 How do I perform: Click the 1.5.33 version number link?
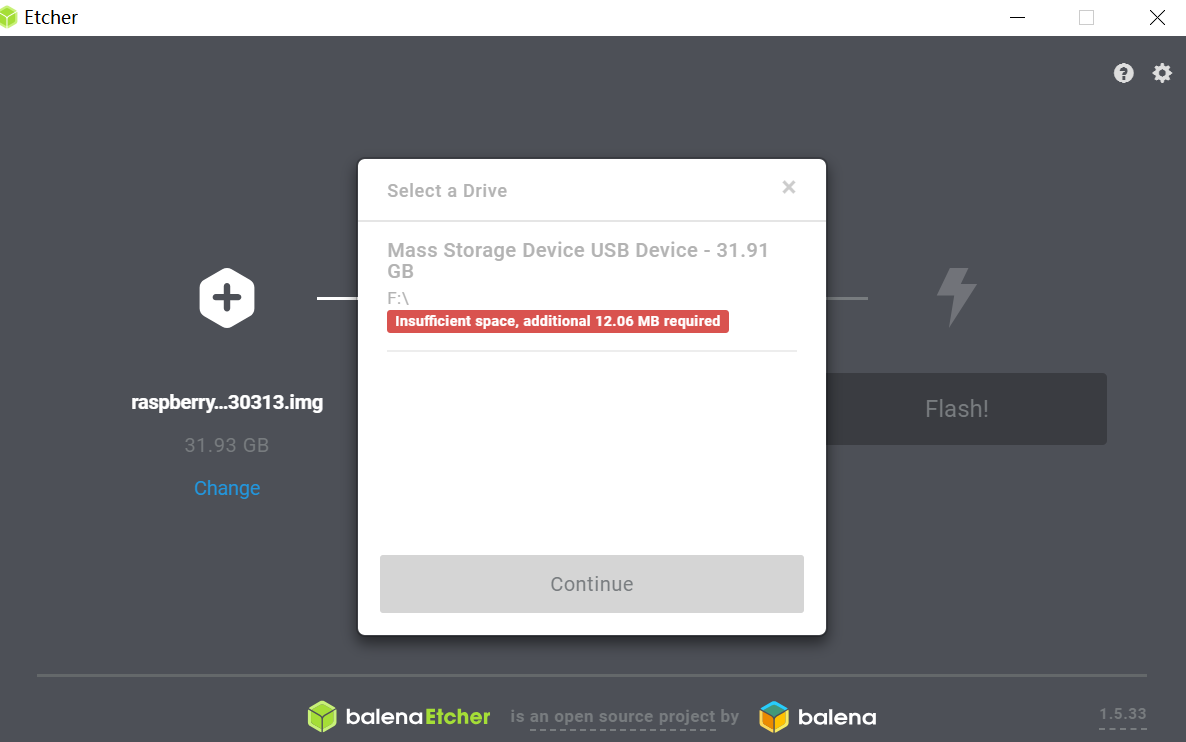click(x=1122, y=714)
